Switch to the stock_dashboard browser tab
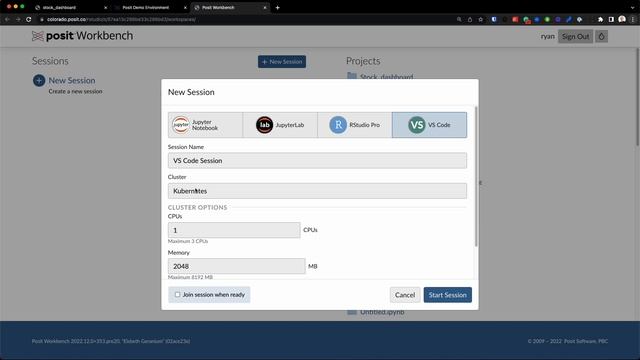640x360 pixels. 71,7
